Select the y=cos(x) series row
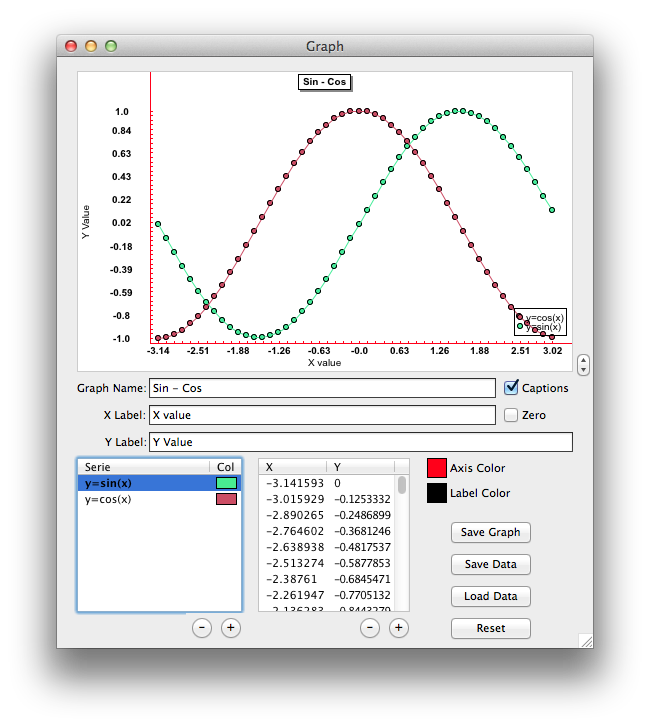Viewport: 650px width, 727px height. pyautogui.click(x=159, y=499)
